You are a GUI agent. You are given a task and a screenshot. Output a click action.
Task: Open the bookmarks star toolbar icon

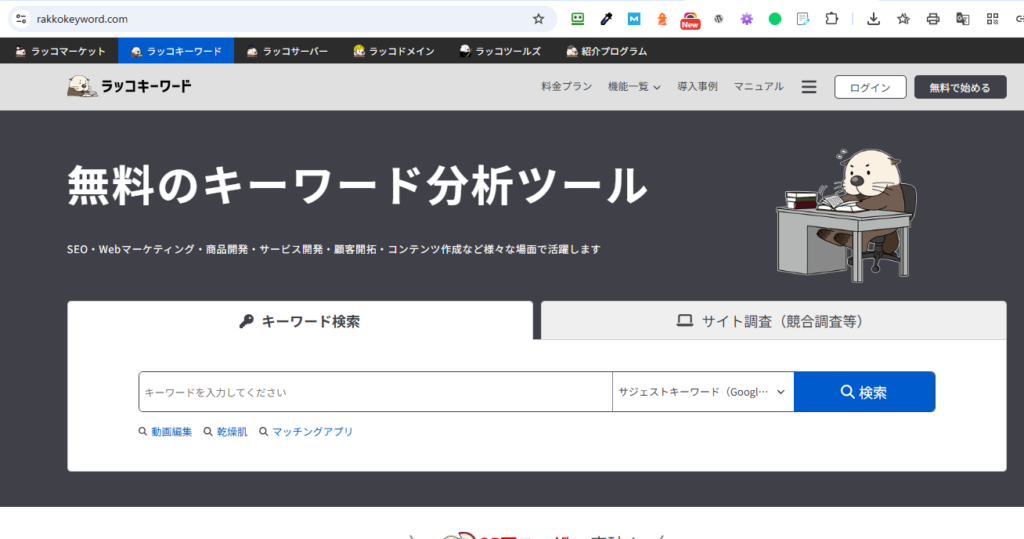point(903,19)
